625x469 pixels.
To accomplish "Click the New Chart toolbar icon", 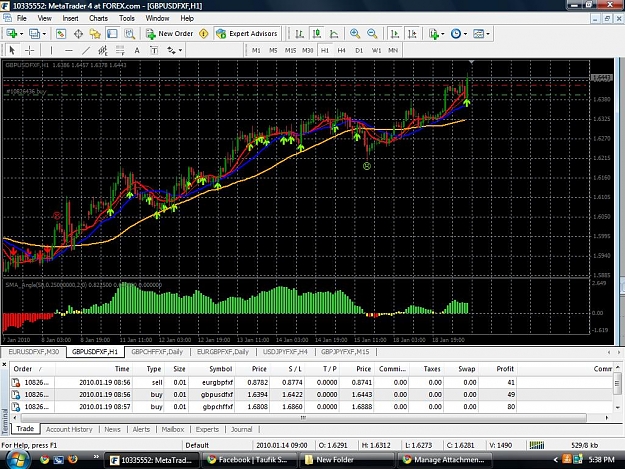I will tap(11, 34).
